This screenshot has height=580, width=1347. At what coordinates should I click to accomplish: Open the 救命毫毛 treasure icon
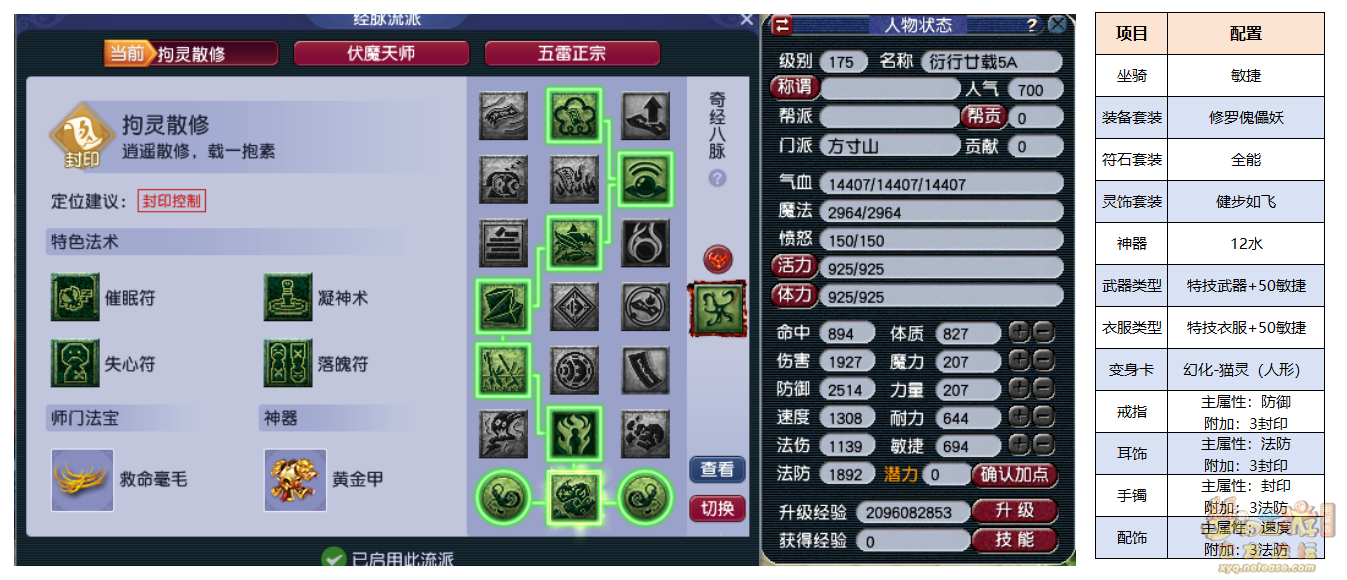(x=82, y=480)
